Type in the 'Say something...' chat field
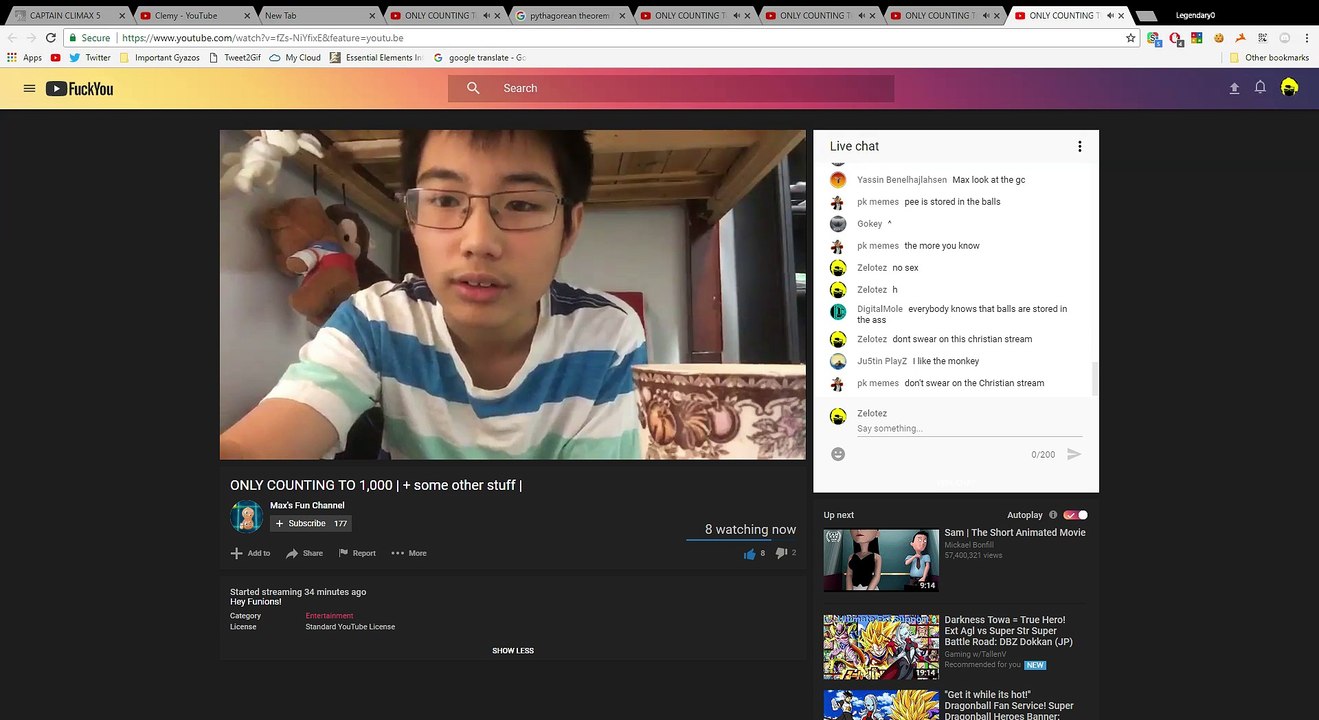This screenshot has width=1319, height=720. (x=969, y=429)
